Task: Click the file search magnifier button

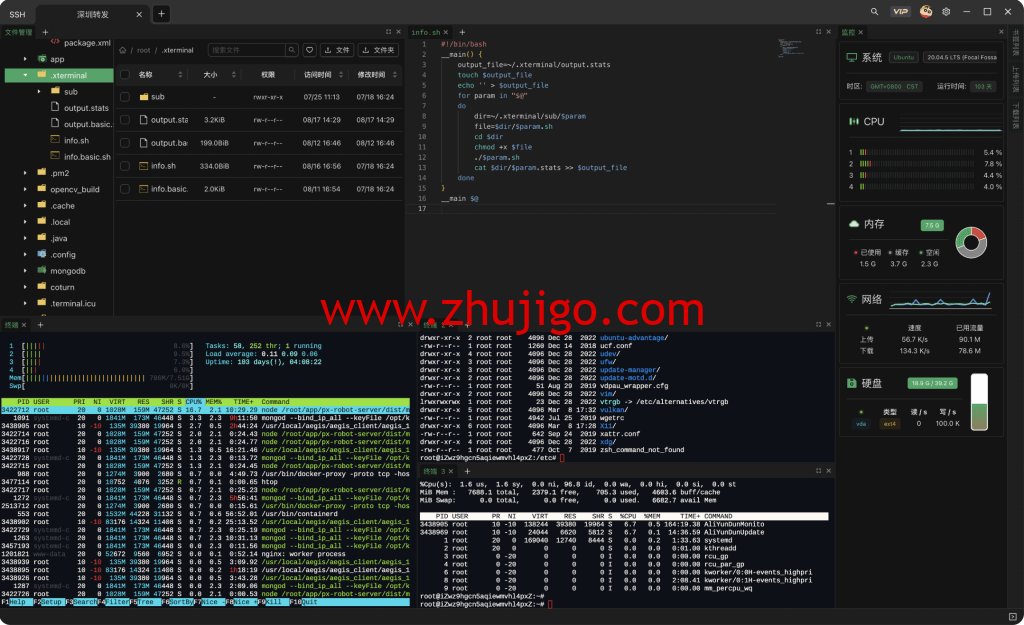Action: coord(292,50)
